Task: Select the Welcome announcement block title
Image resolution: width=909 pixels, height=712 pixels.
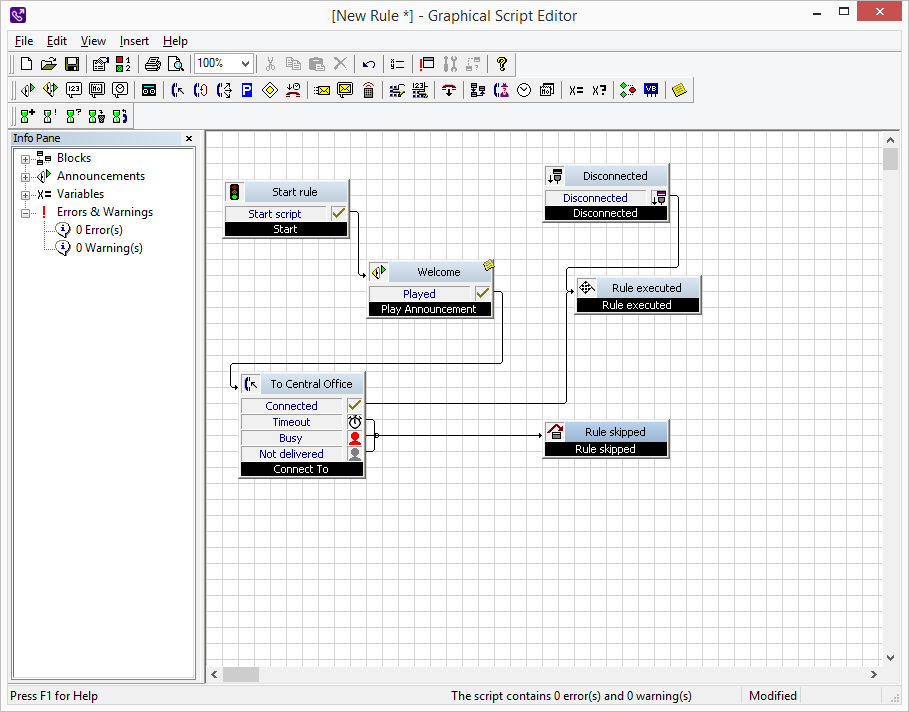Action: click(x=438, y=272)
